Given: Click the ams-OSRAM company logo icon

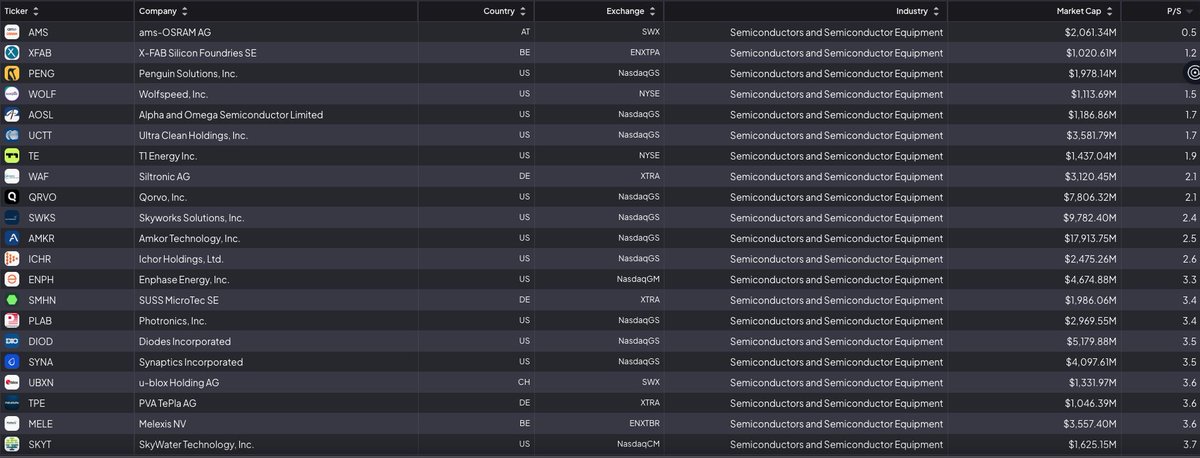Looking at the screenshot, I should tap(12, 32).
